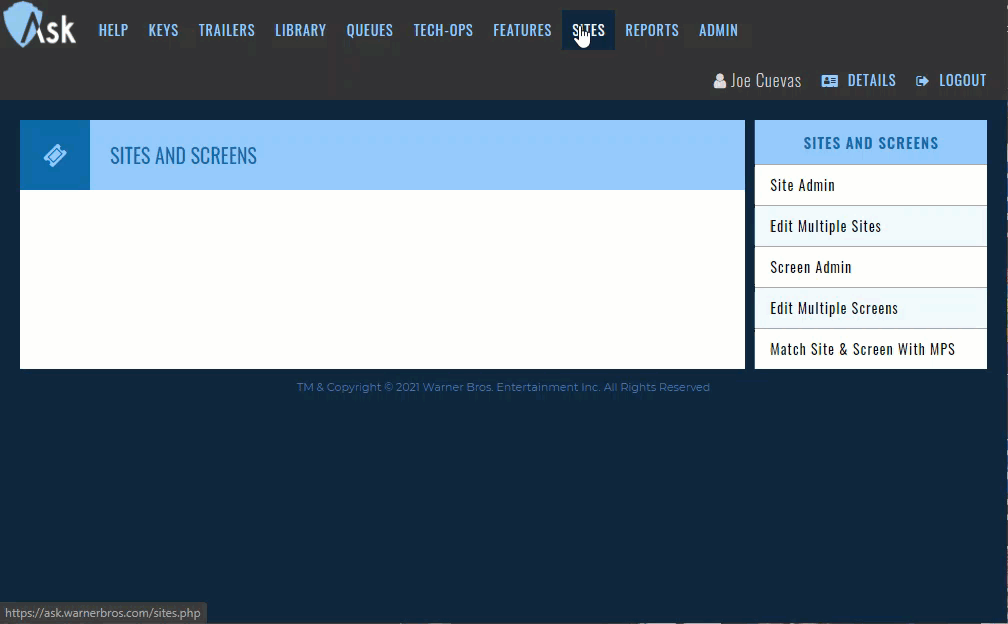This screenshot has height=624, width=1008.
Task: Click the ID card icon next to DETAILS
Action: pos(830,80)
